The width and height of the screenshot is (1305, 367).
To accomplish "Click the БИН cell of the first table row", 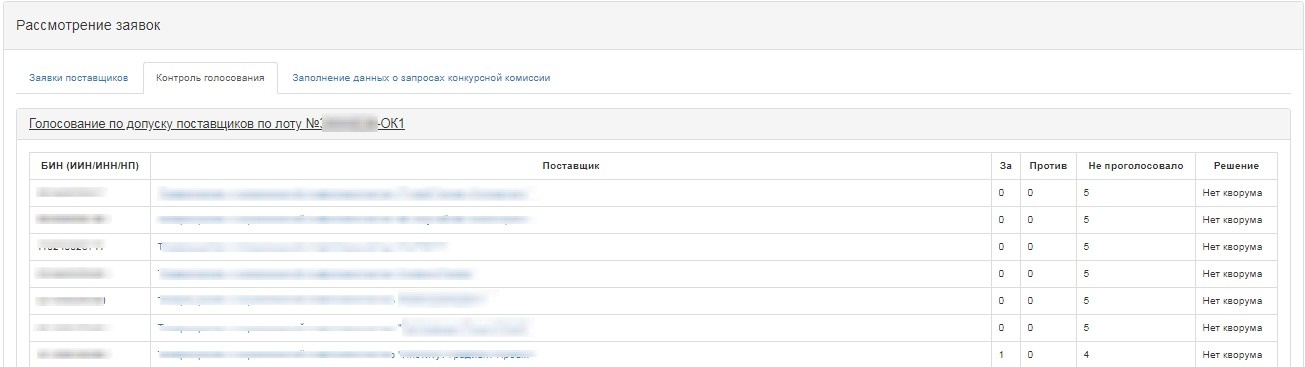I will click(72, 192).
